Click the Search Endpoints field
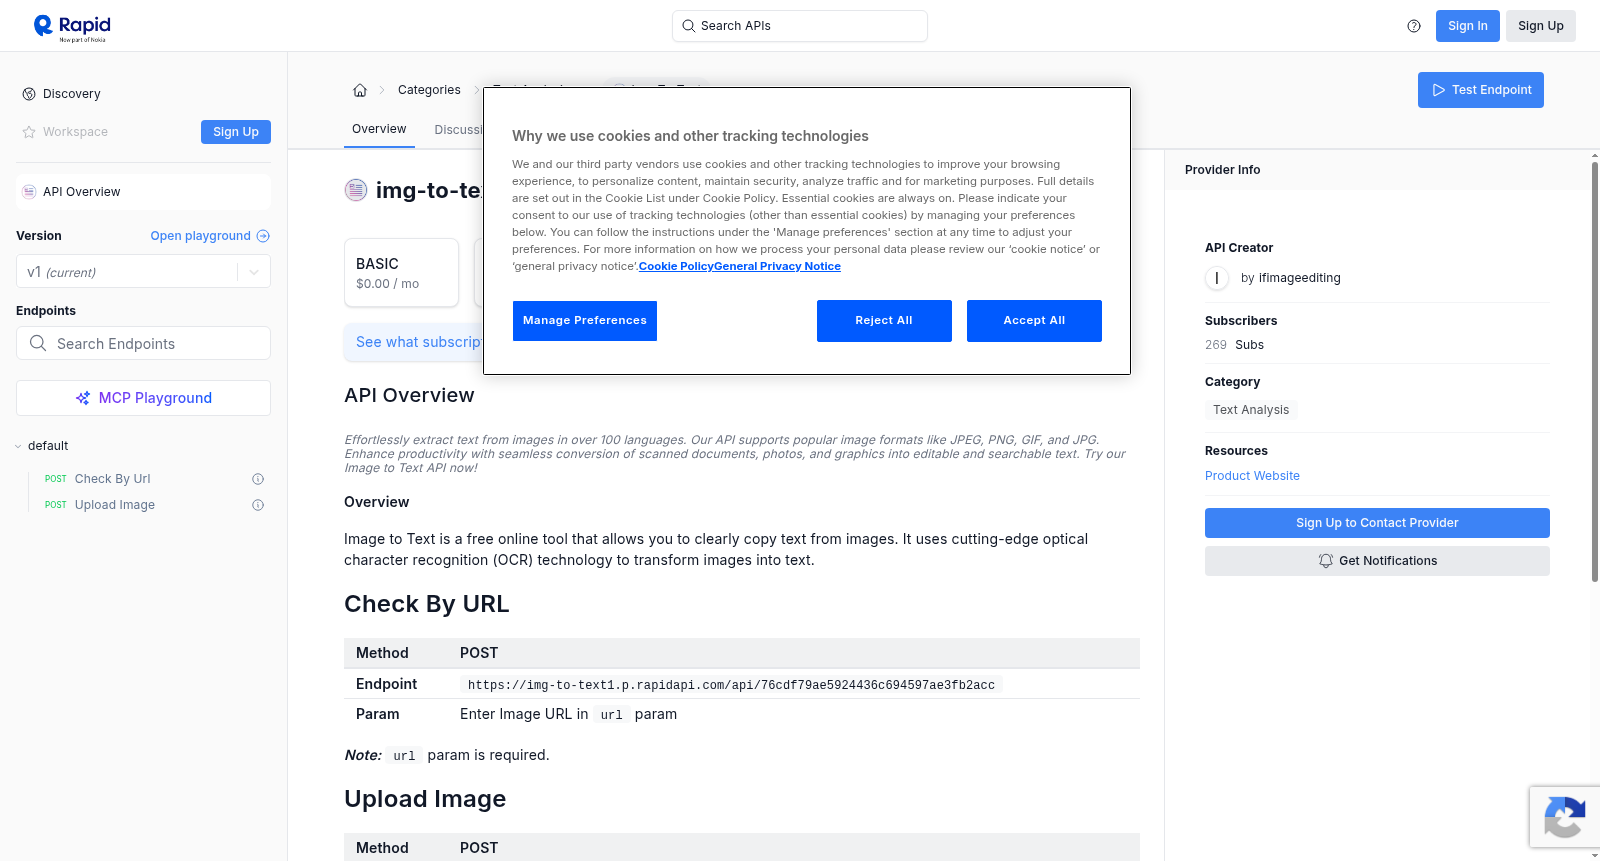The image size is (1600, 861). point(143,343)
